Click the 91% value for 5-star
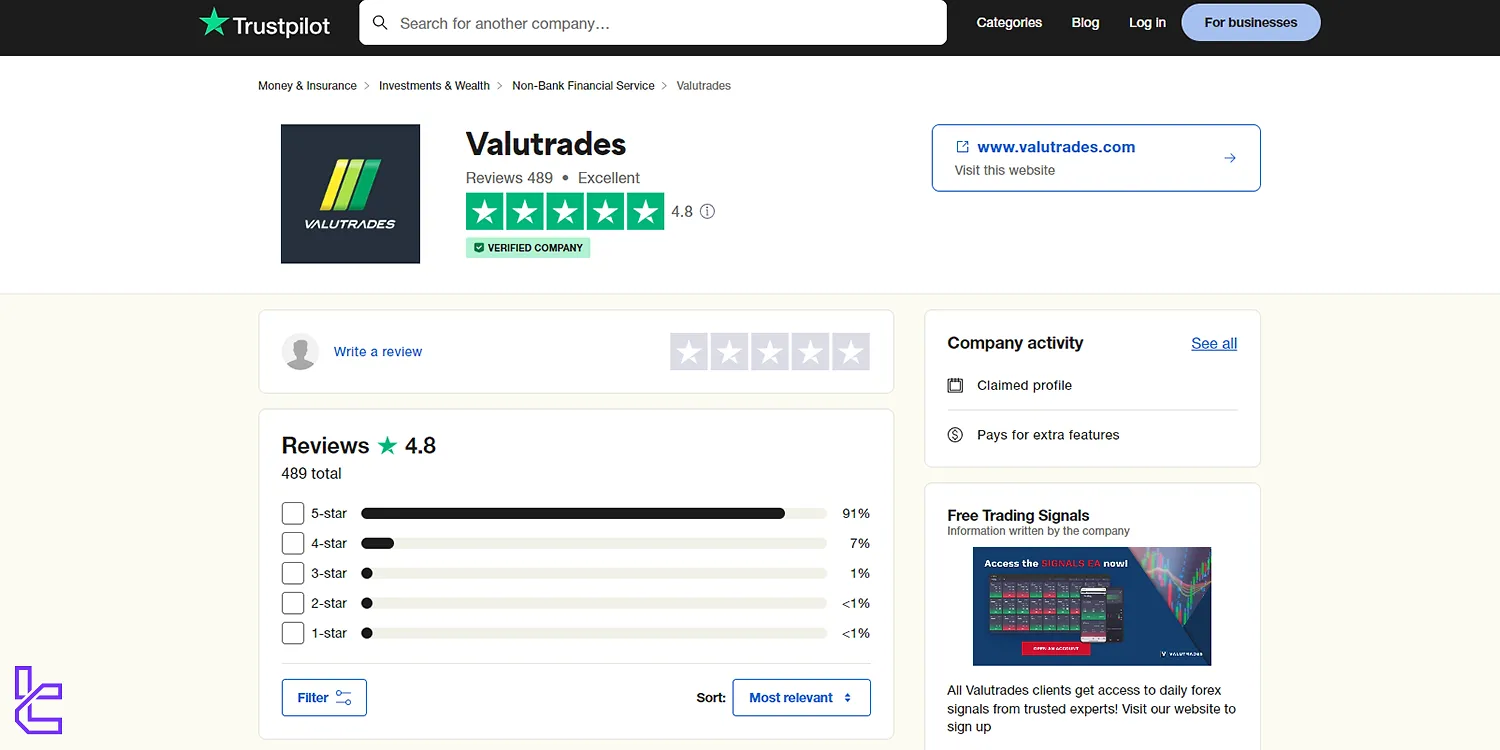1500x750 pixels. coord(856,513)
